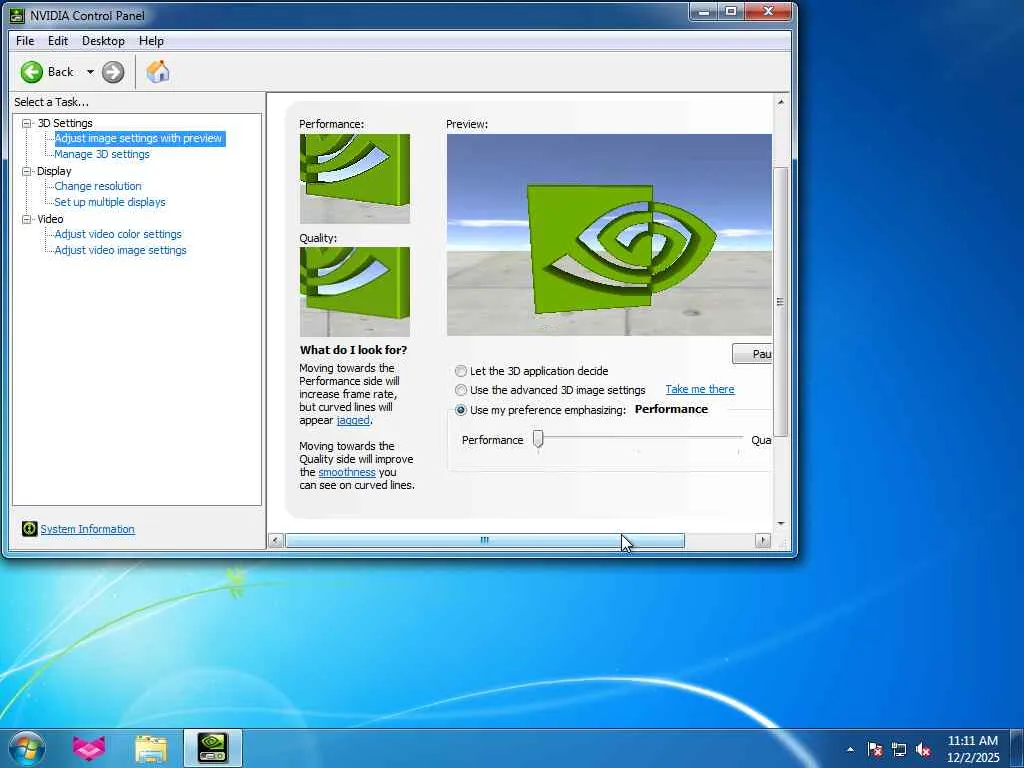This screenshot has height=768, width=1024.
Task: Select 'Let the 3D application decide' option
Action: click(x=461, y=371)
